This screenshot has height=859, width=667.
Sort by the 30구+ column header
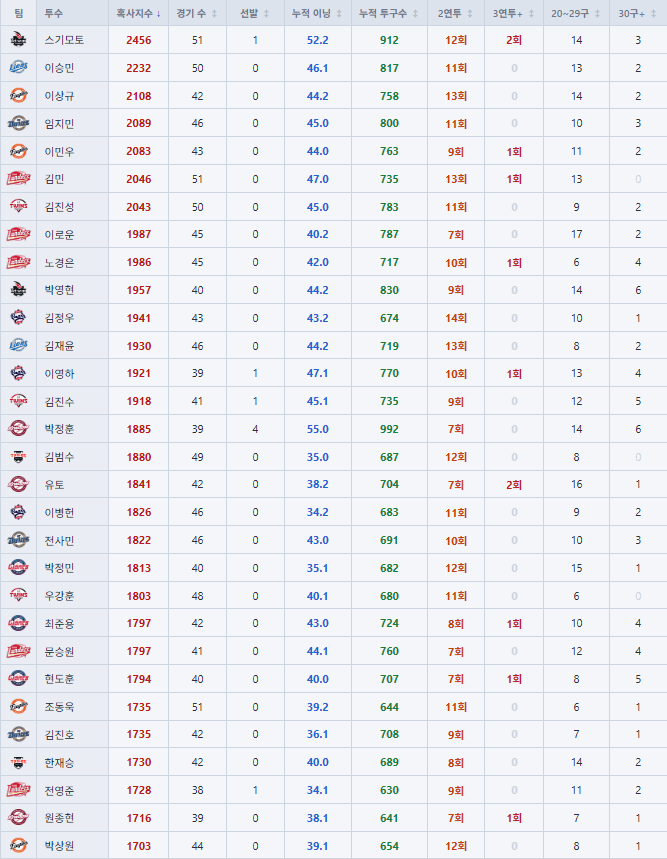pyautogui.click(x=638, y=13)
